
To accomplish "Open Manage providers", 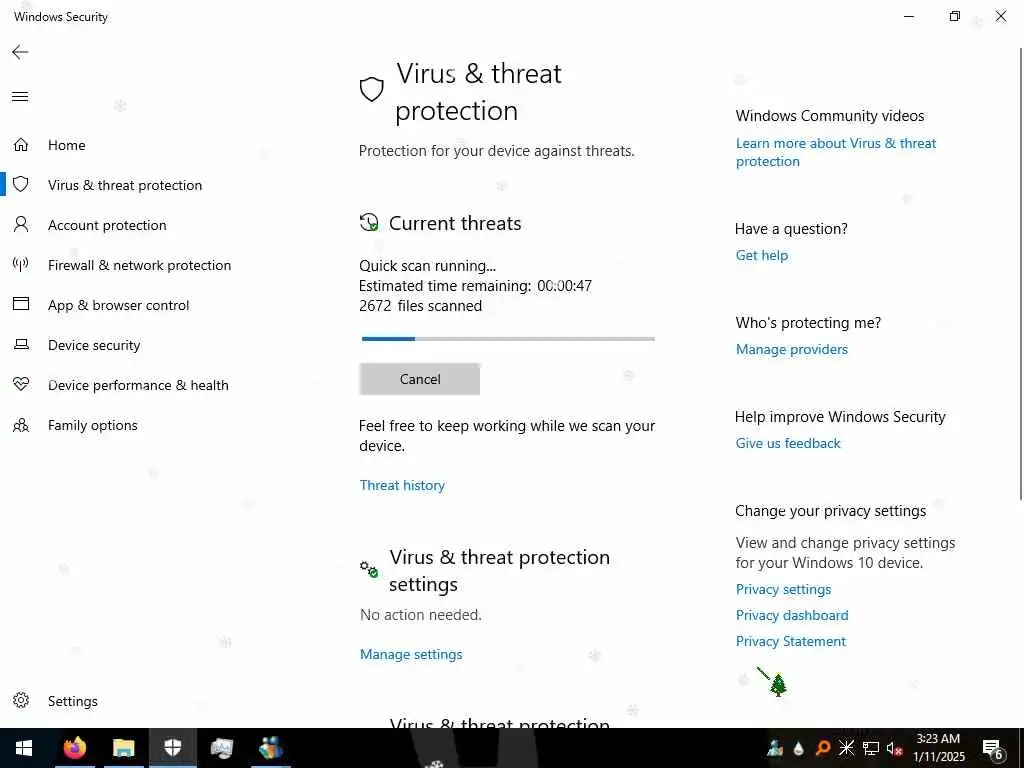I will pyautogui.click(x=792, y=349).
